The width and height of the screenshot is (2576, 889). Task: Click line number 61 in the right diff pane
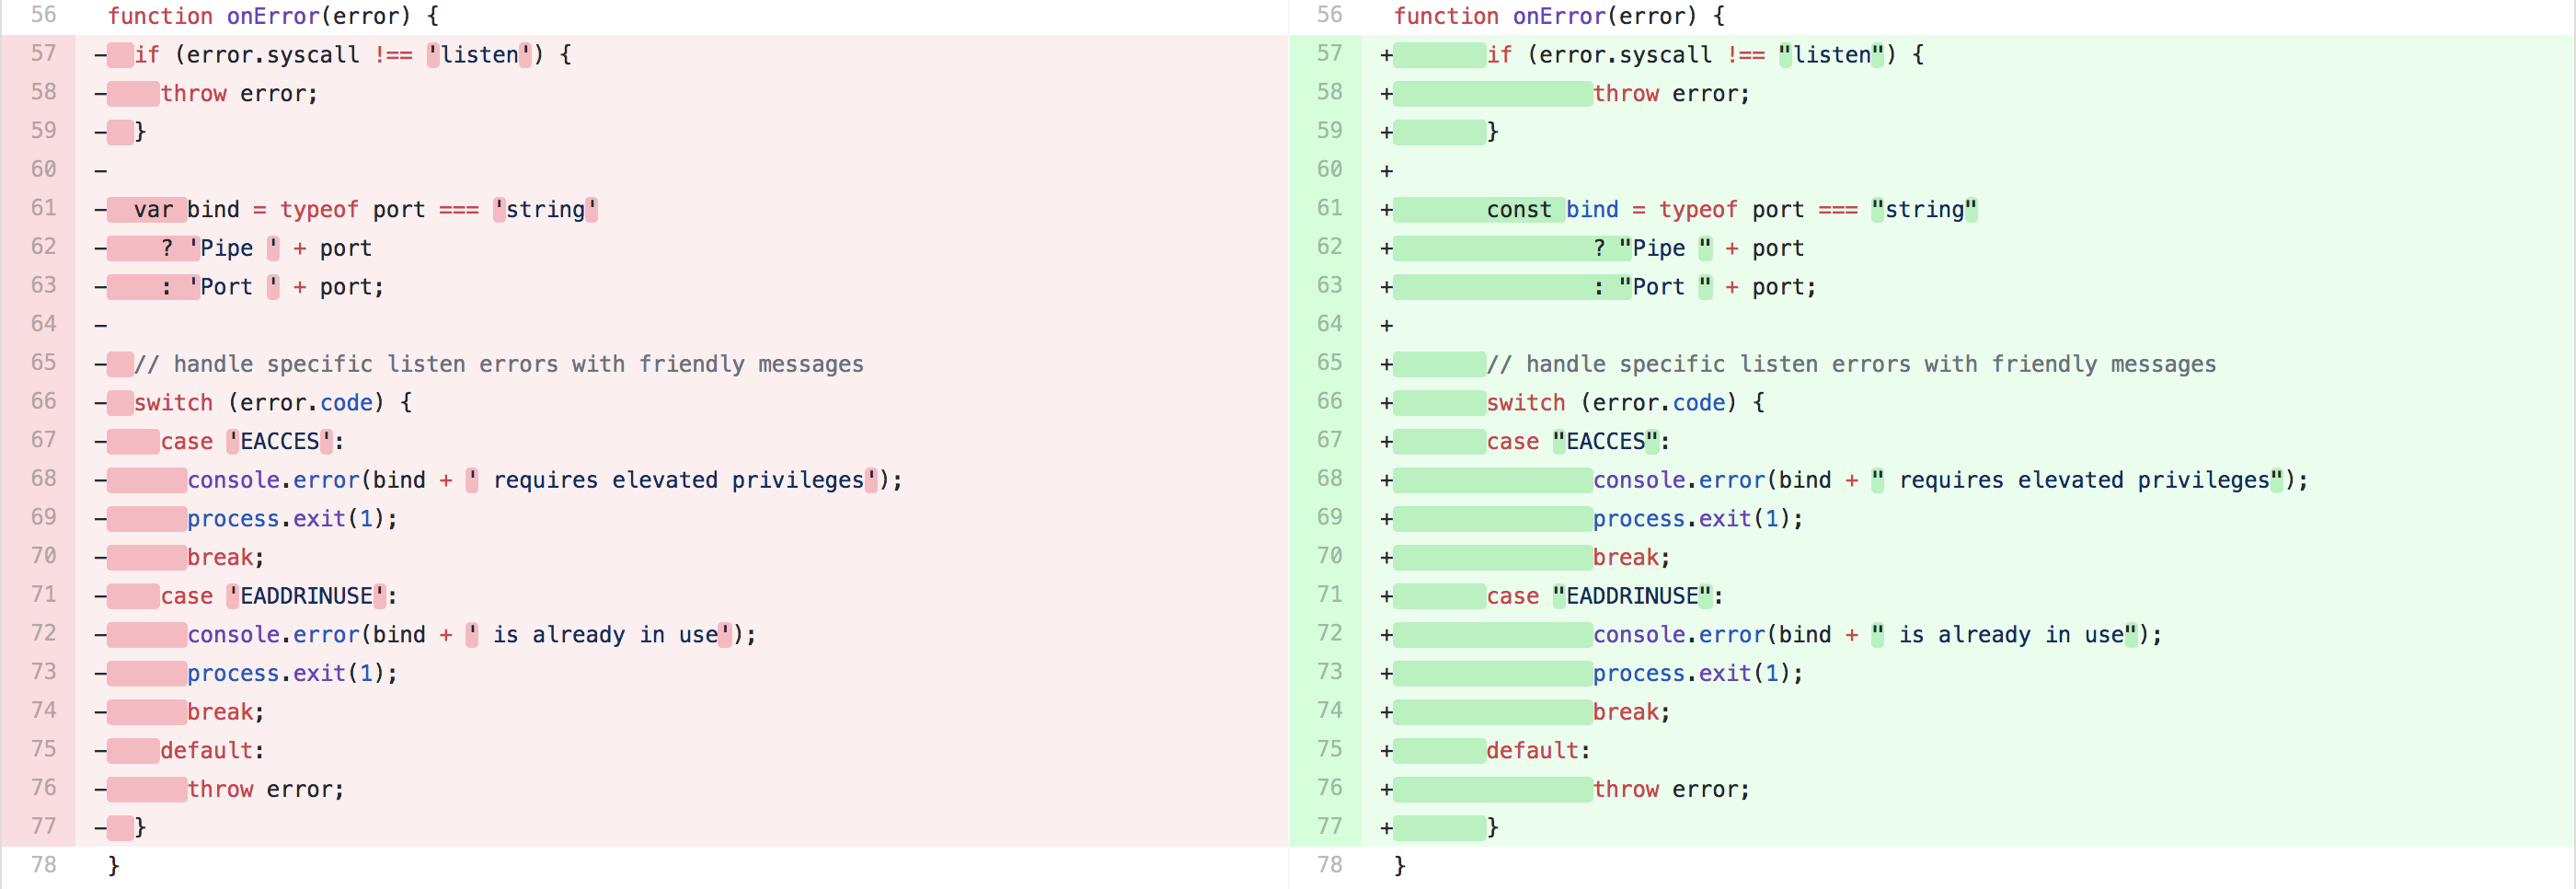point(1329,209)
